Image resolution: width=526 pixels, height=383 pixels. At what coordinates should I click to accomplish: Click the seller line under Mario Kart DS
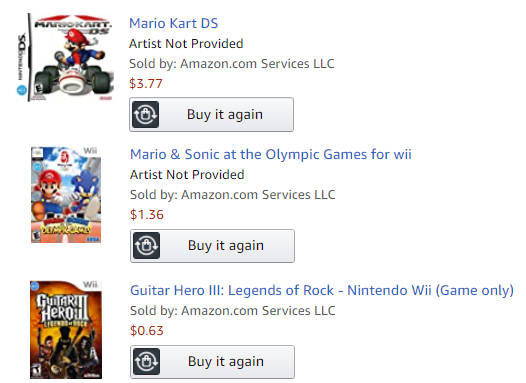click(x=232, y=64)
